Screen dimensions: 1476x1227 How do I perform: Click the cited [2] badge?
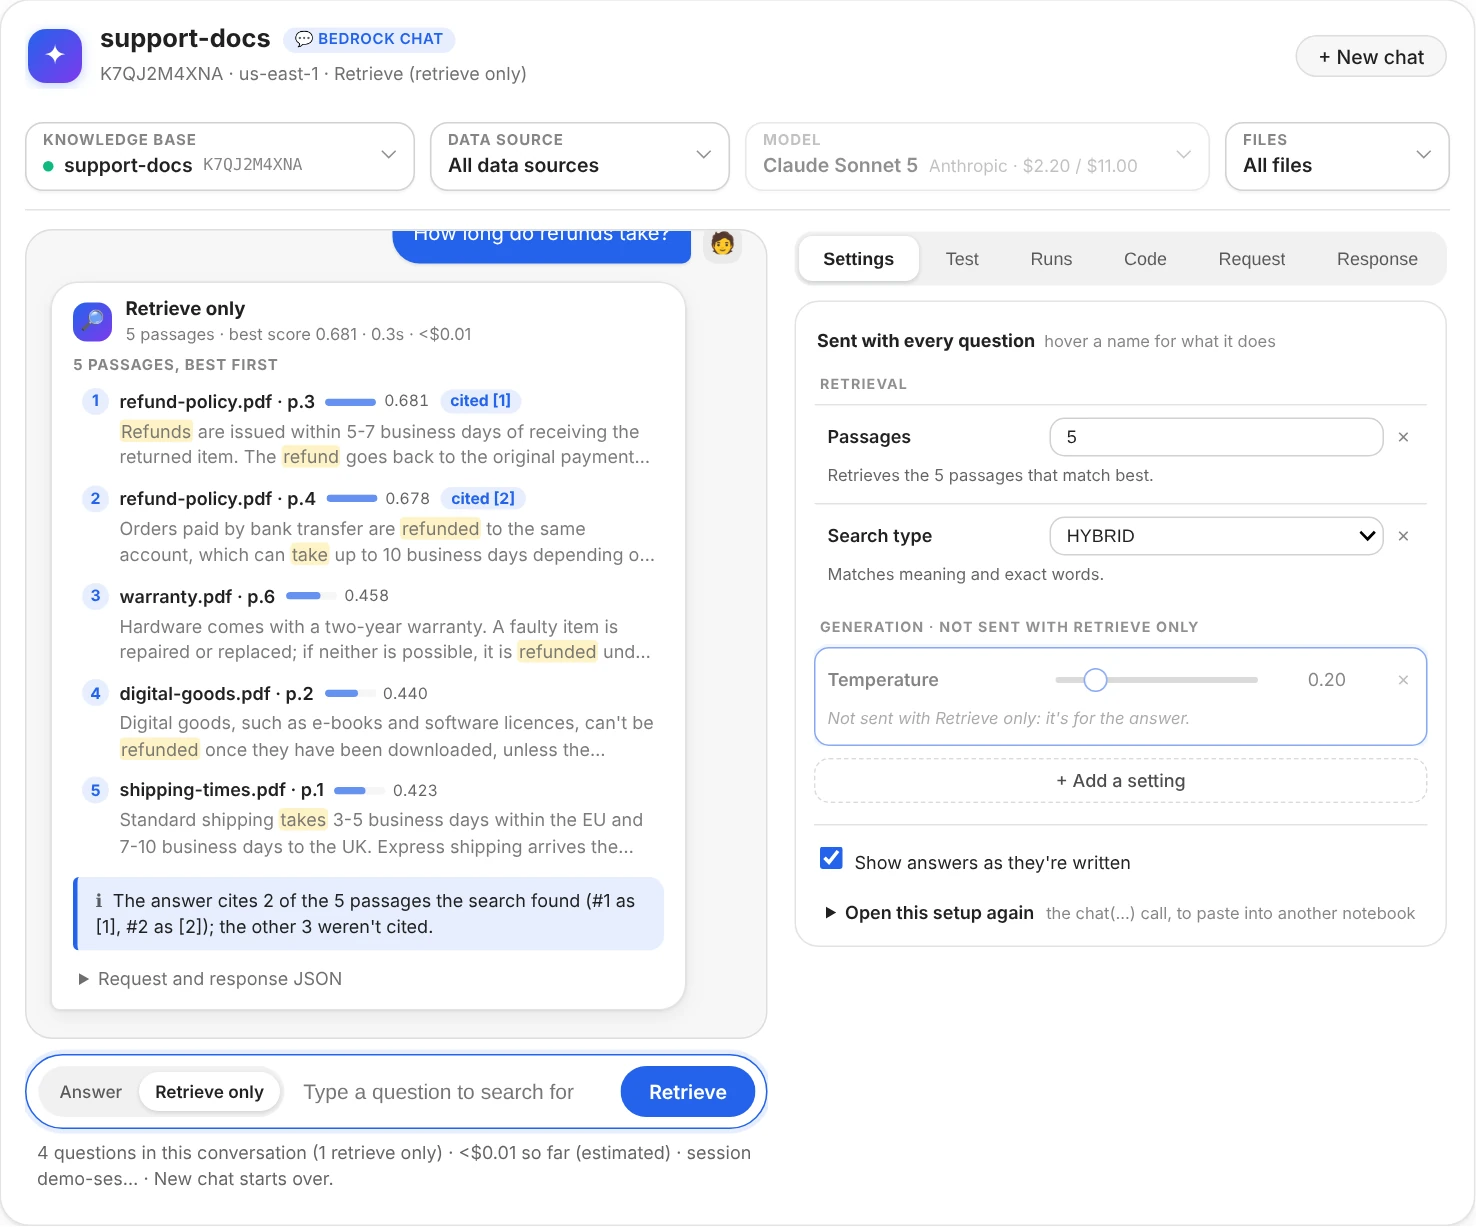(483, 498)
